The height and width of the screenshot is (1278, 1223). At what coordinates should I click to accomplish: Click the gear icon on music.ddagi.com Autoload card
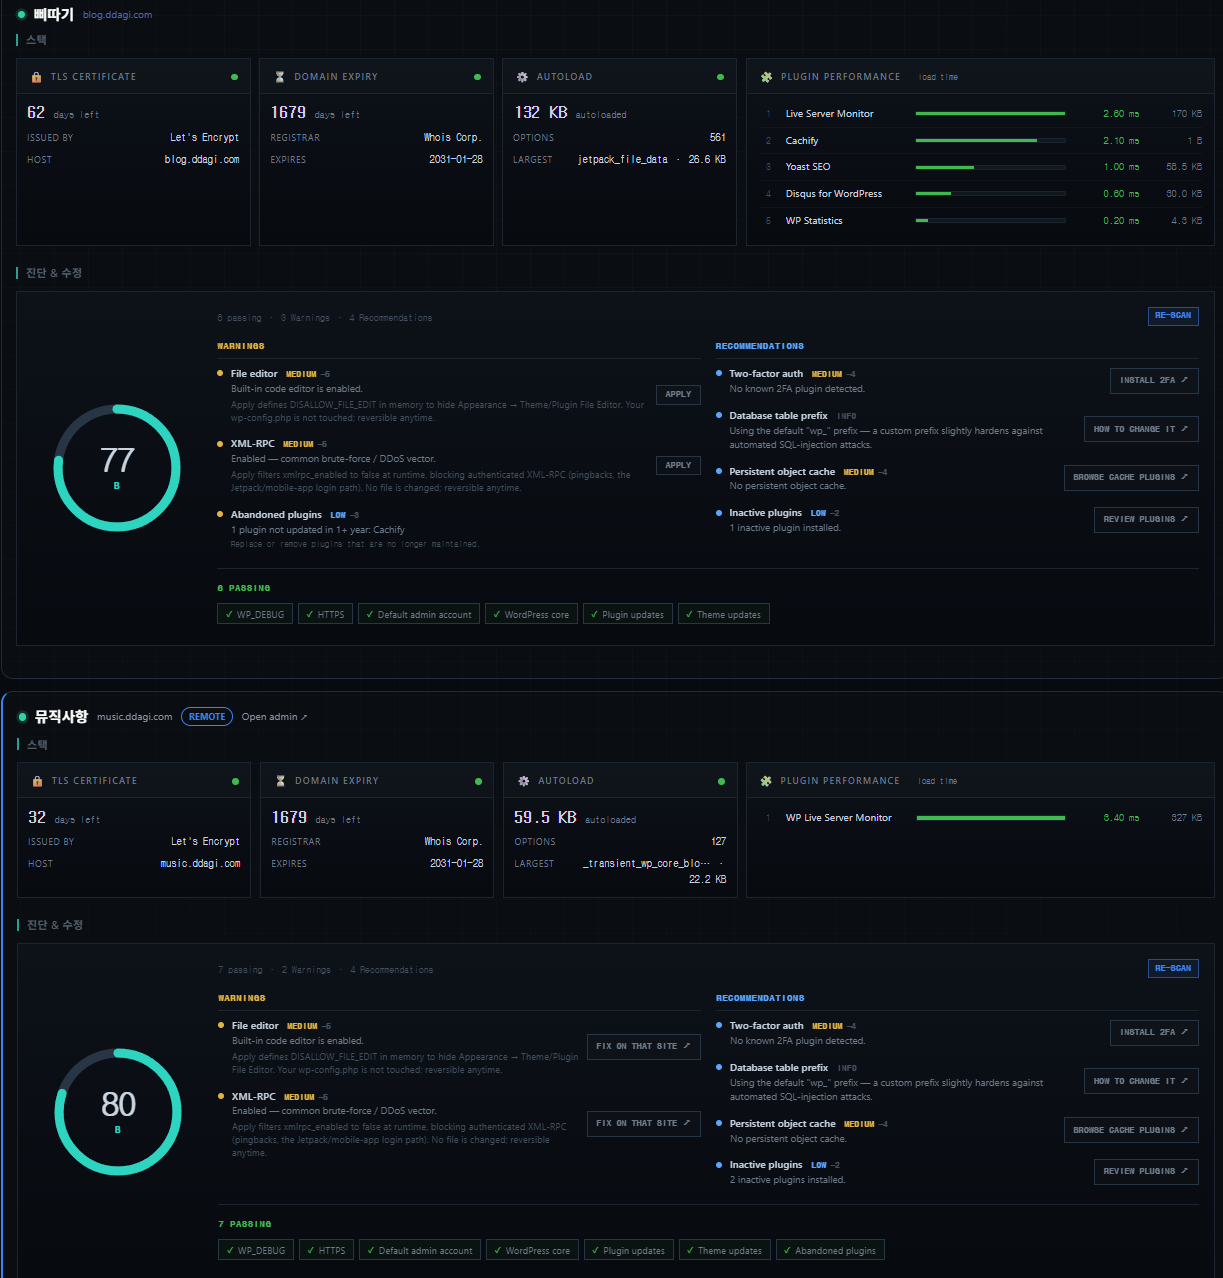(x=523, y=781)
